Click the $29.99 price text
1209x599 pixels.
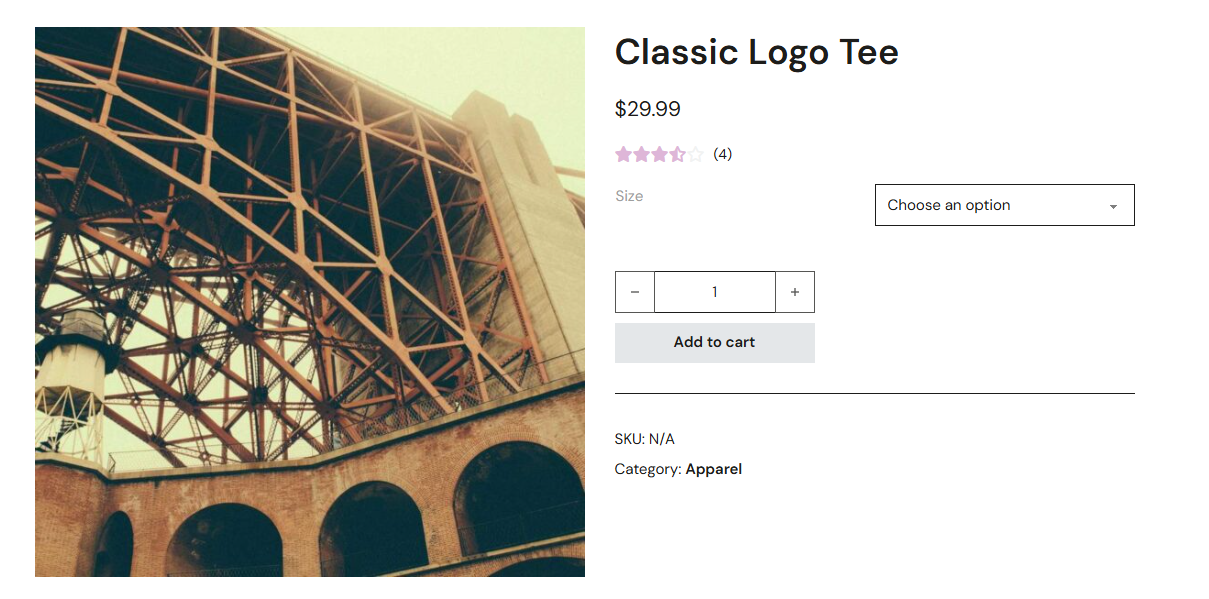[648, 109]
